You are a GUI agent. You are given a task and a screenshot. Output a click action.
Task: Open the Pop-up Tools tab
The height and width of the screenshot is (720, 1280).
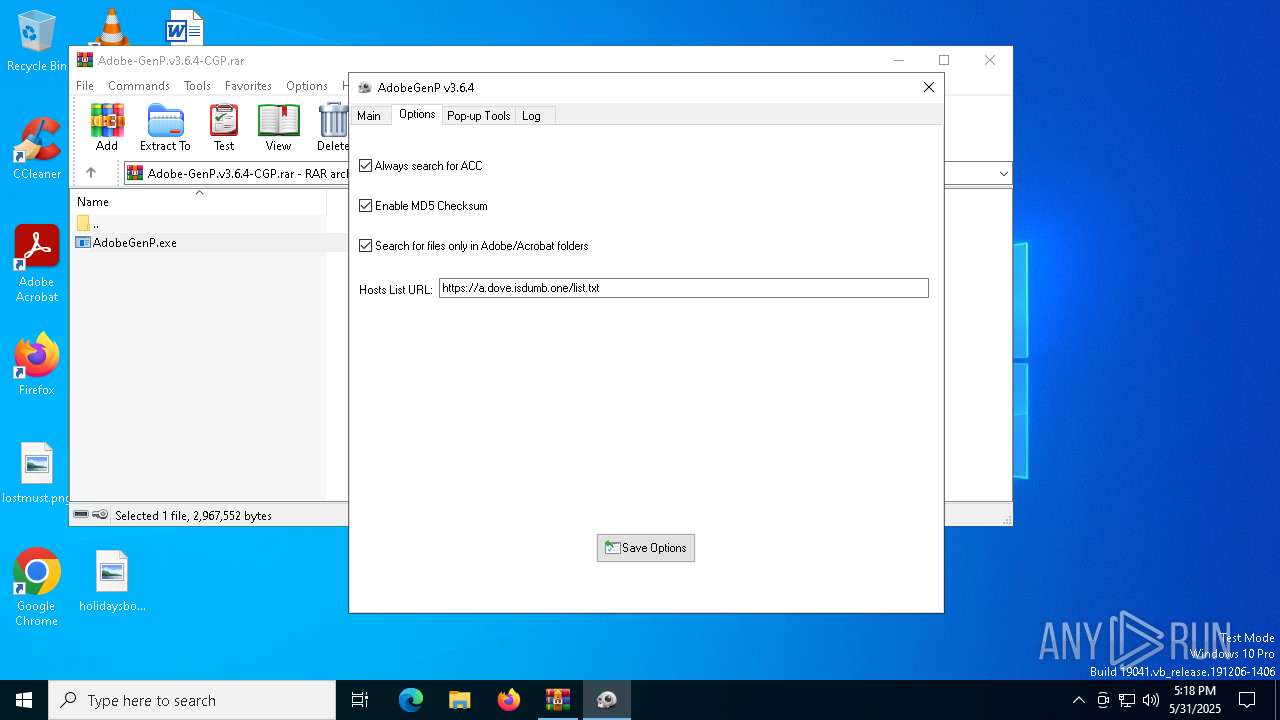(479, 116)
